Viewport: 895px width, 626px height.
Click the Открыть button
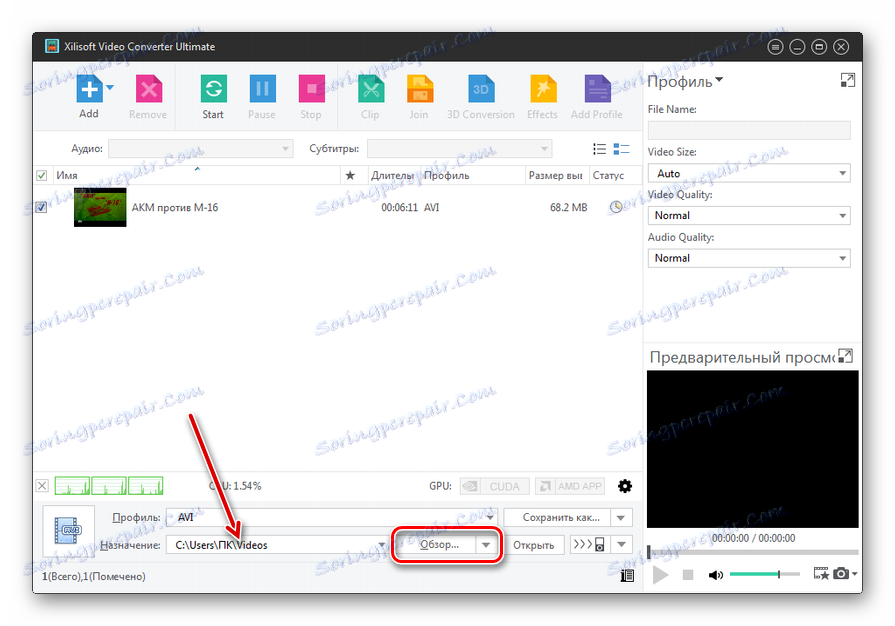pos(535,544)
